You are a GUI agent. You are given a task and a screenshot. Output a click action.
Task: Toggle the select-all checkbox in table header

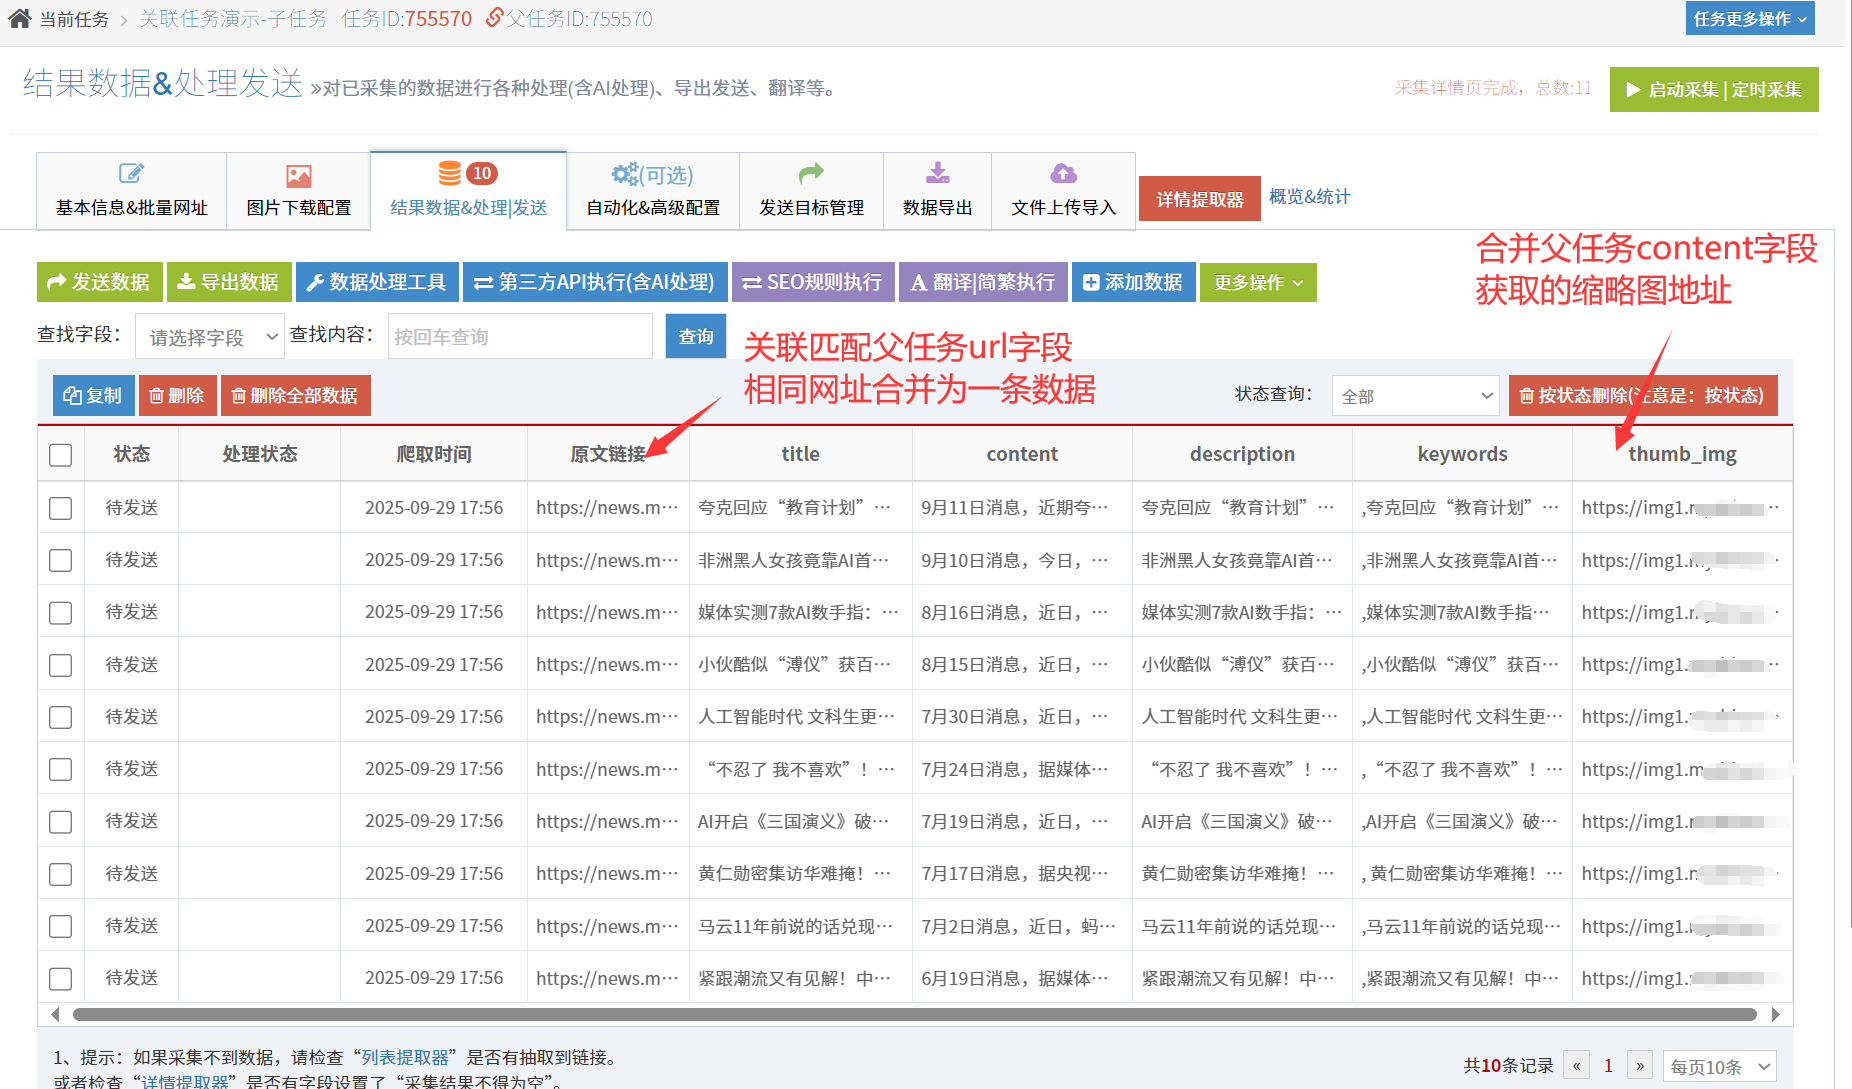61,455
